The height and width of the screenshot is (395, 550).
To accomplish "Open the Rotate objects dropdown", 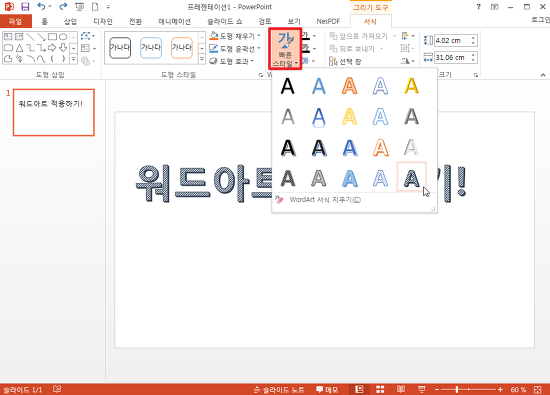I will pos(408,61).
